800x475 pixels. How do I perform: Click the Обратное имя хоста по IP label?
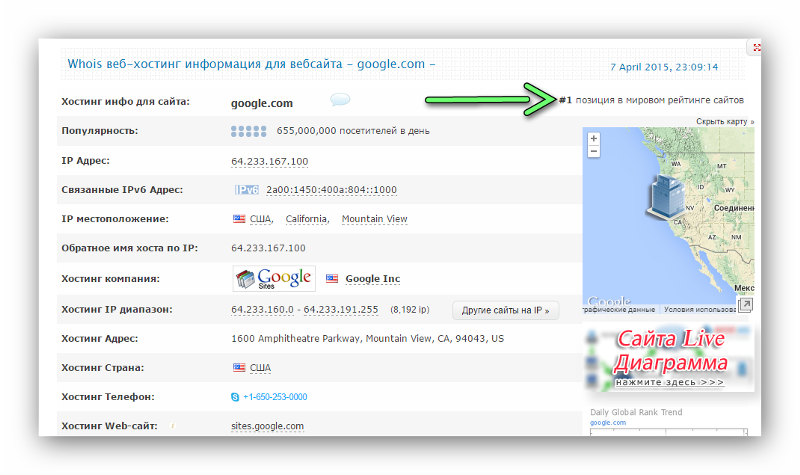[130, 248]
